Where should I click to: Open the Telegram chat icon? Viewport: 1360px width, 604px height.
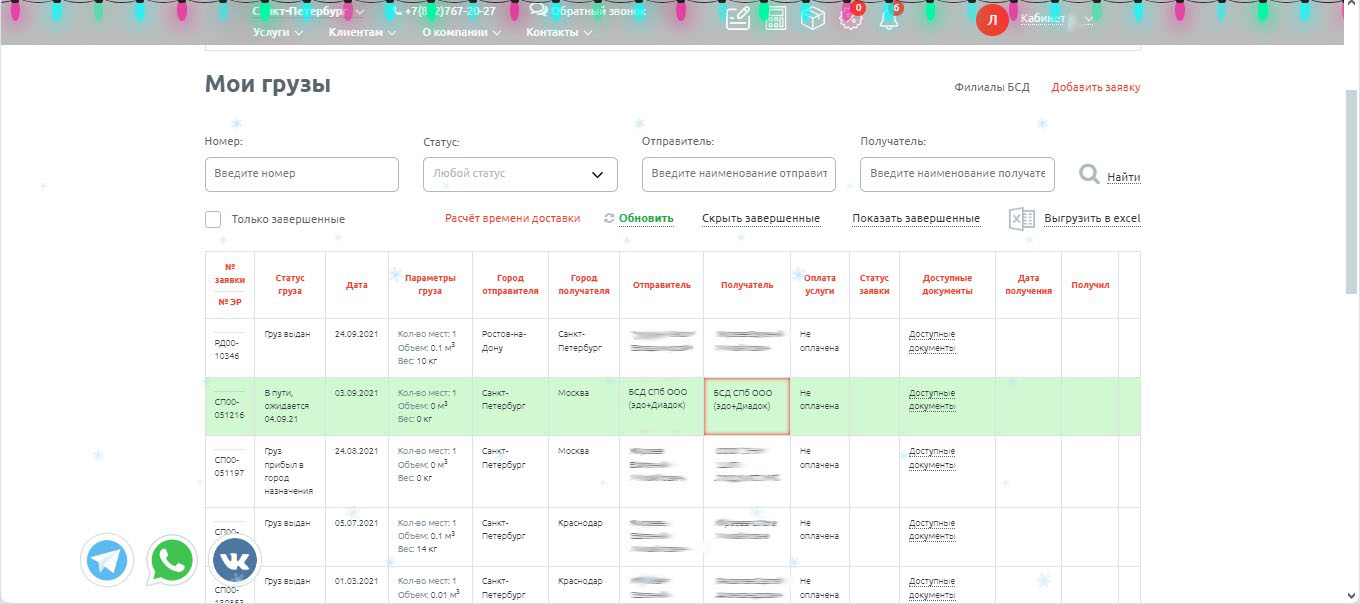point(106,560)
